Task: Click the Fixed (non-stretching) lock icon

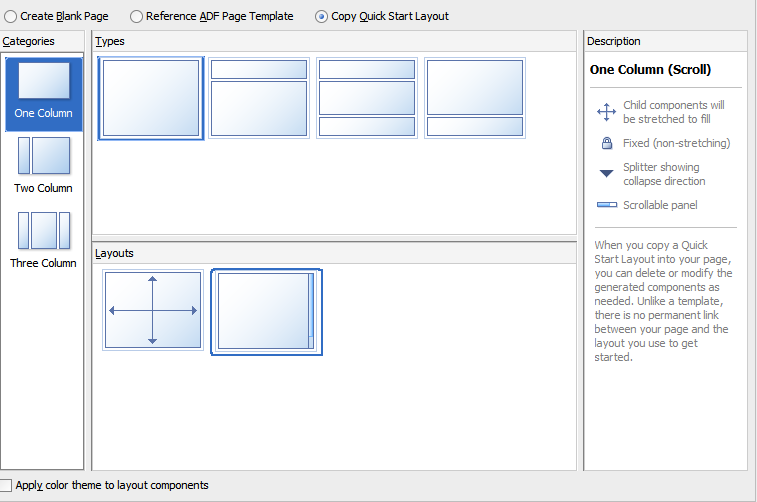Action: tap(607, 143)
